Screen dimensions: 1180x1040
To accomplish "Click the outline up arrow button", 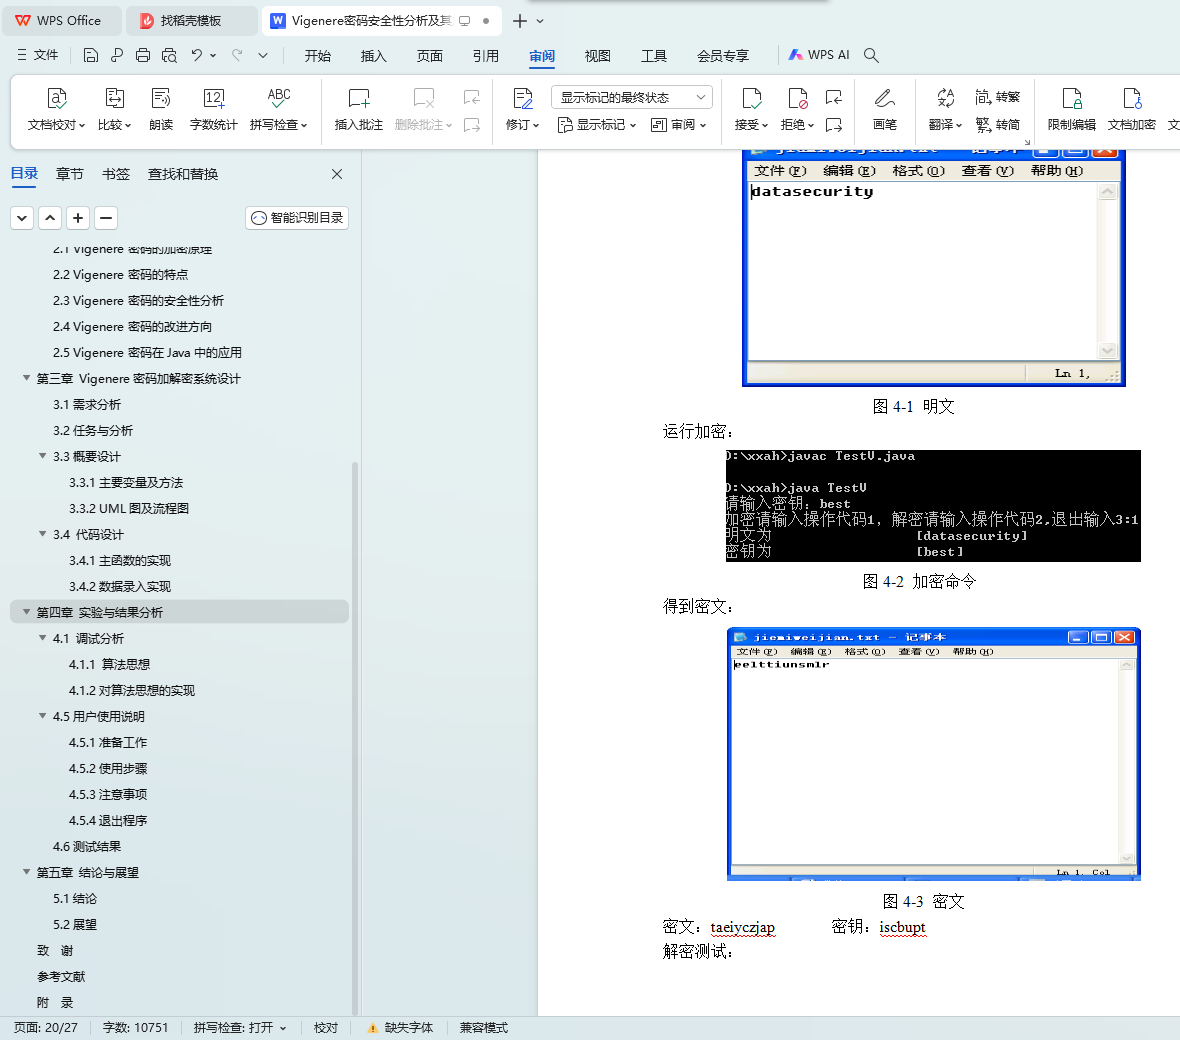I will pyautogui.click(x=50, y=218).
